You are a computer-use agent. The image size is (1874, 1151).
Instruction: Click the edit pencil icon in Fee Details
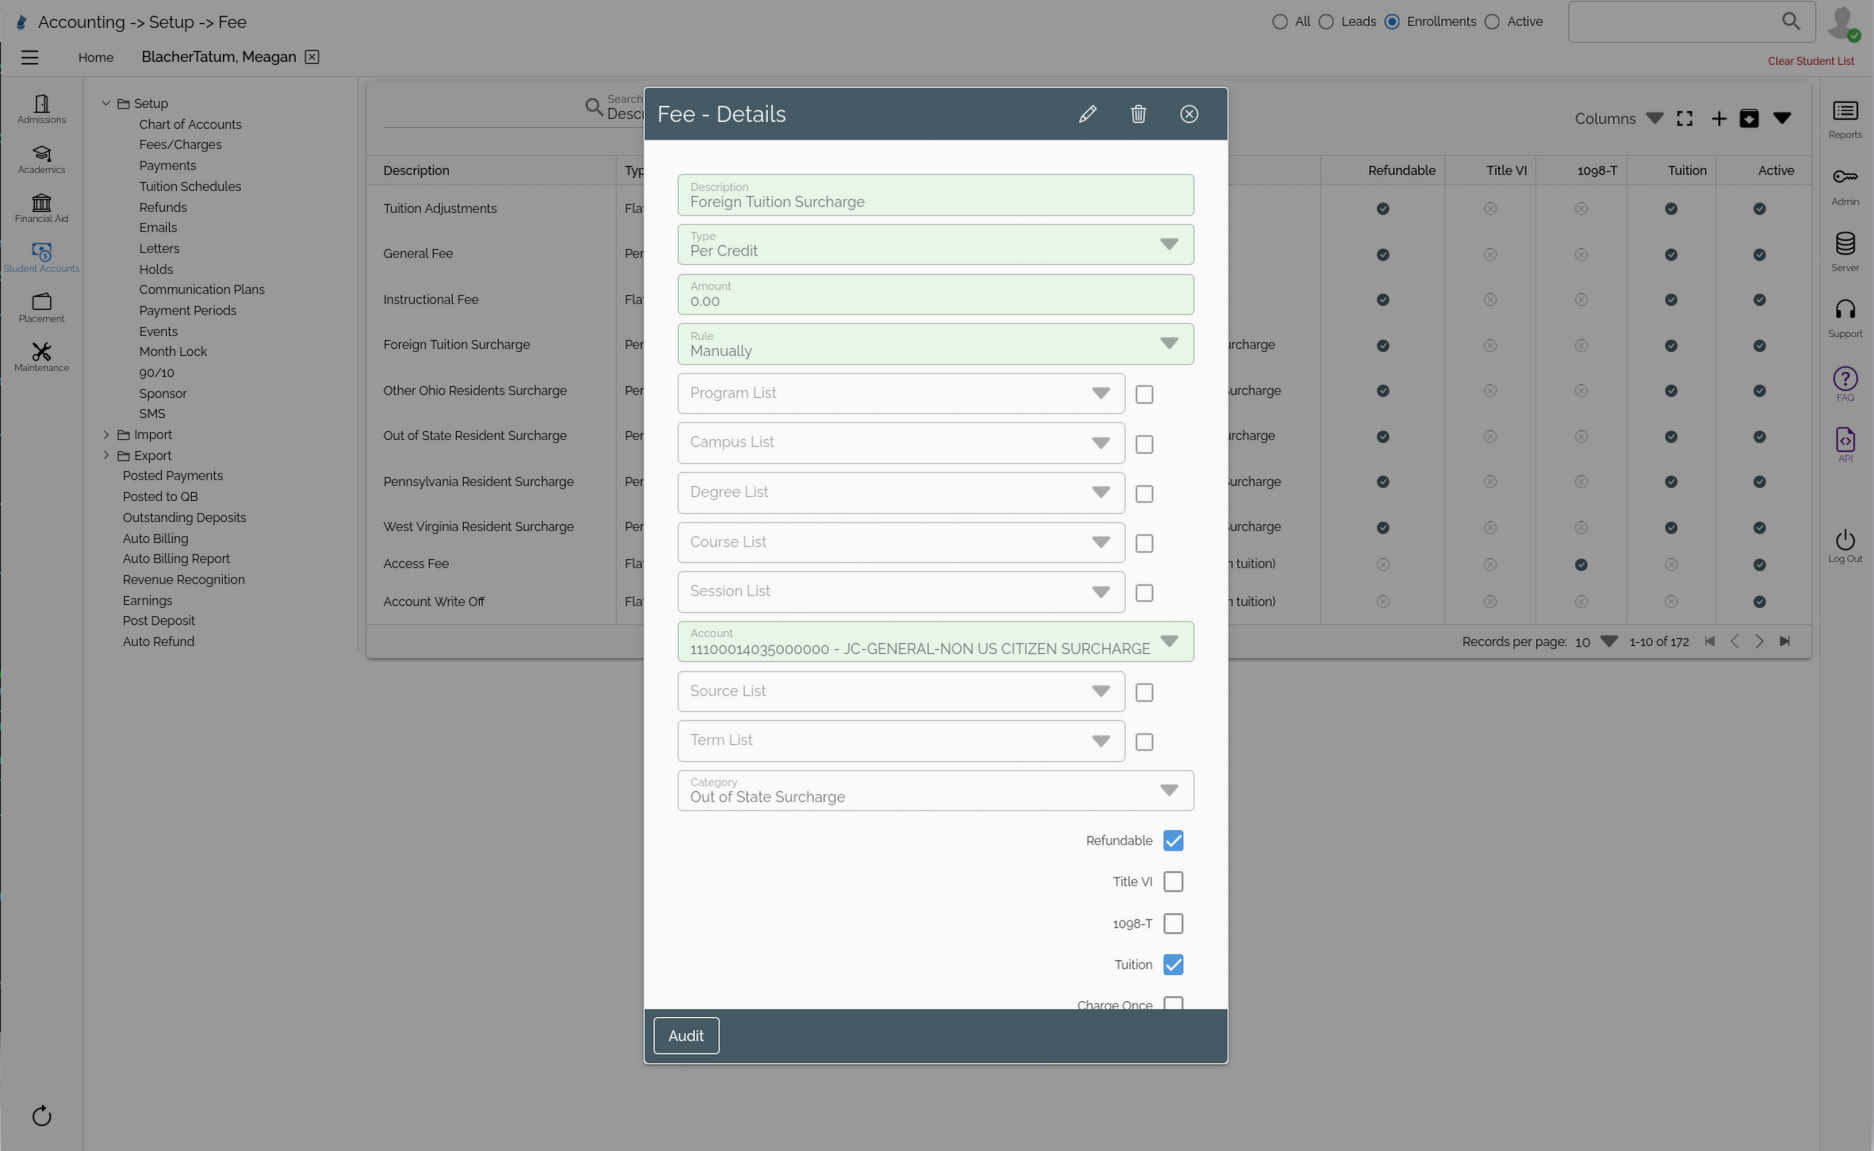point(1088,114)
